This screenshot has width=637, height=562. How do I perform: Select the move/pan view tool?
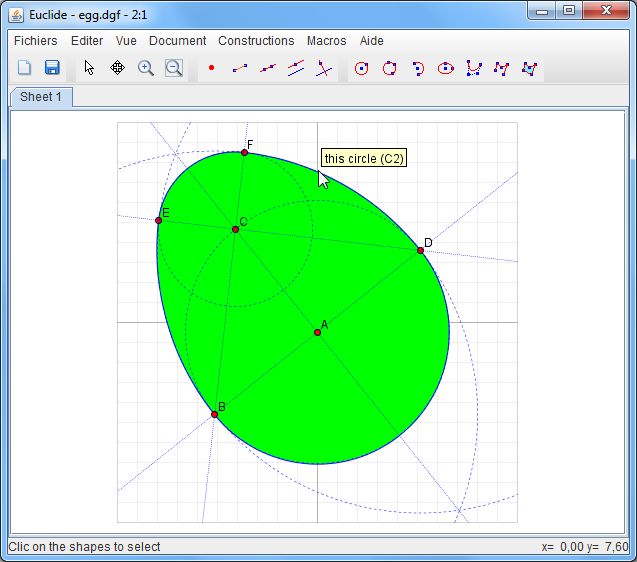click(x=117, y=68)
